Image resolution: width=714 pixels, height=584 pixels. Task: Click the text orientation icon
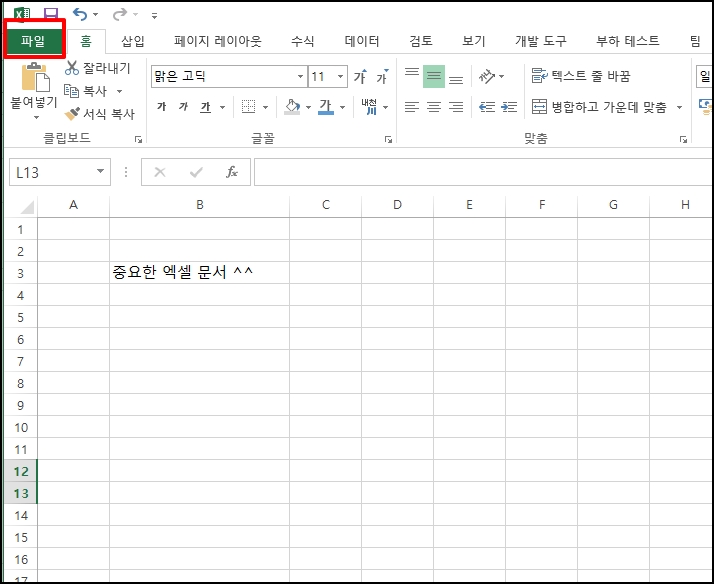[486, 76]
